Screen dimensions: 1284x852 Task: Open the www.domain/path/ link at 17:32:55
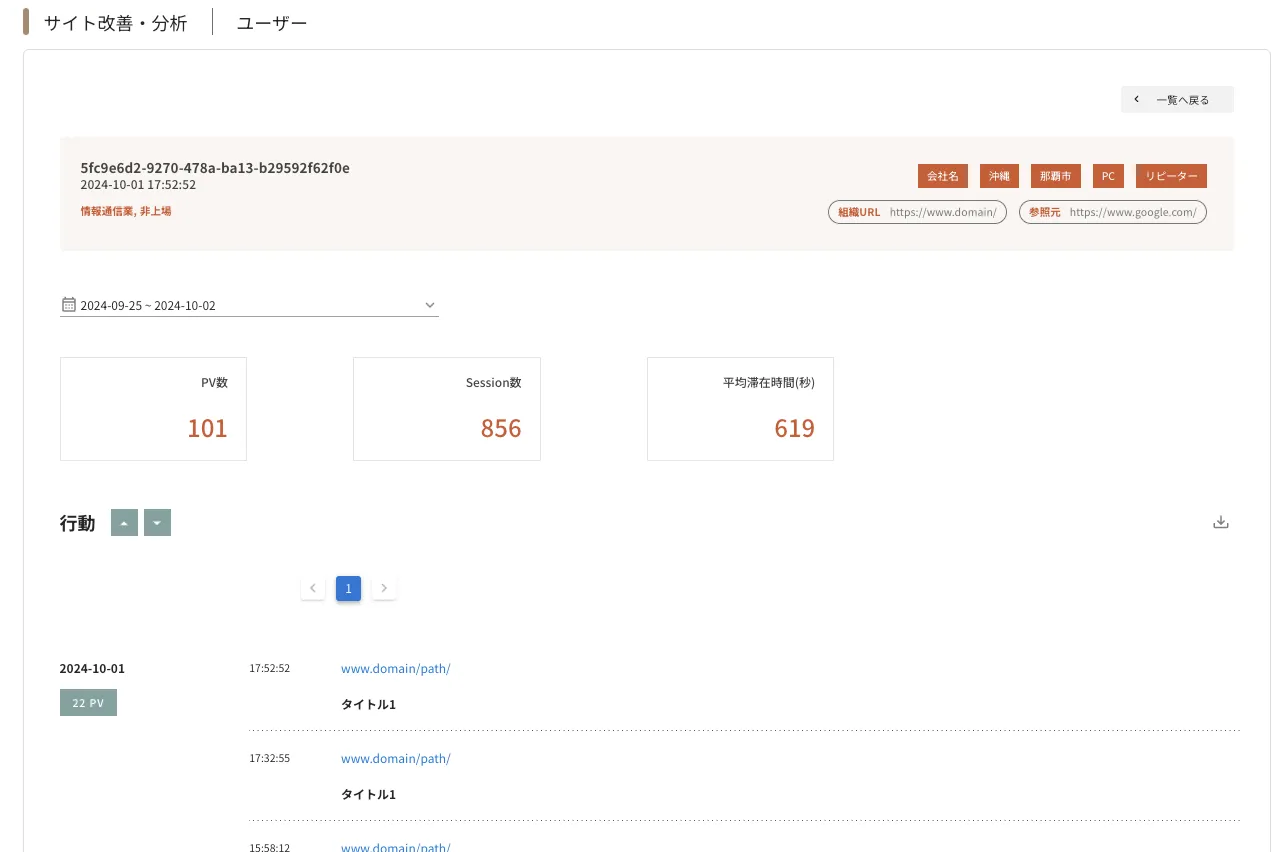point(395,759)
